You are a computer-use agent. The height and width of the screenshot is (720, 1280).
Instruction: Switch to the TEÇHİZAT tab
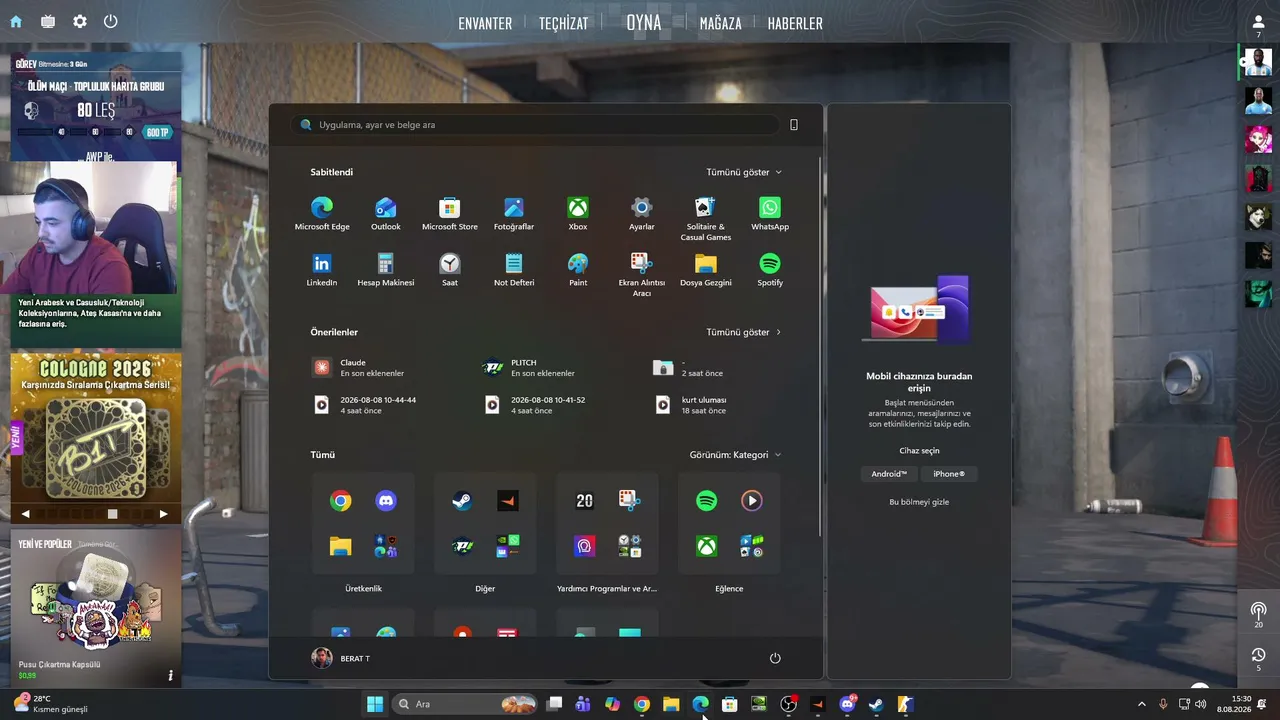[x=564, y=23]
